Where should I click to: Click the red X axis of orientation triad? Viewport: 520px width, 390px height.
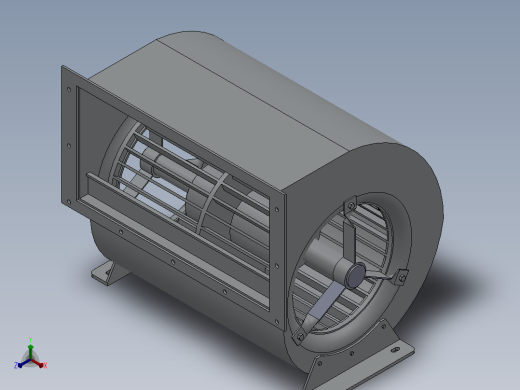pyautogui.click(x=38, y=363)
